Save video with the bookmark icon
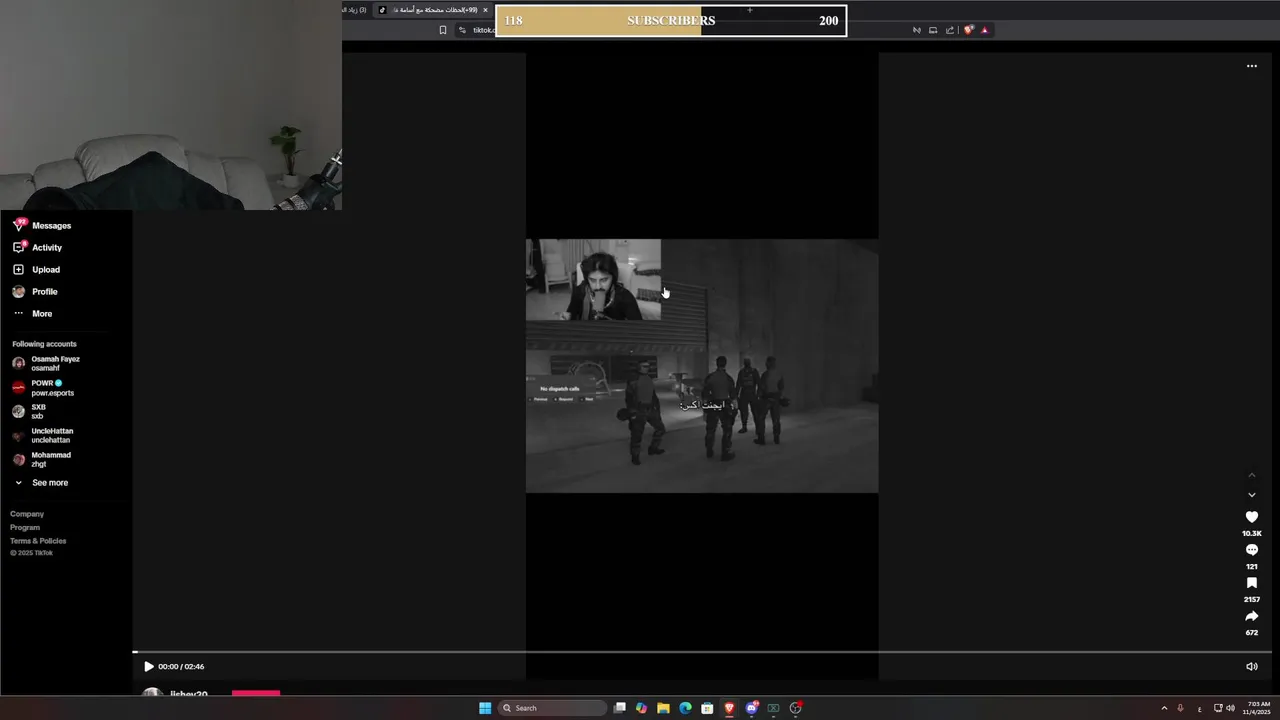The image size is (1280, 720). coord(1251,583)
